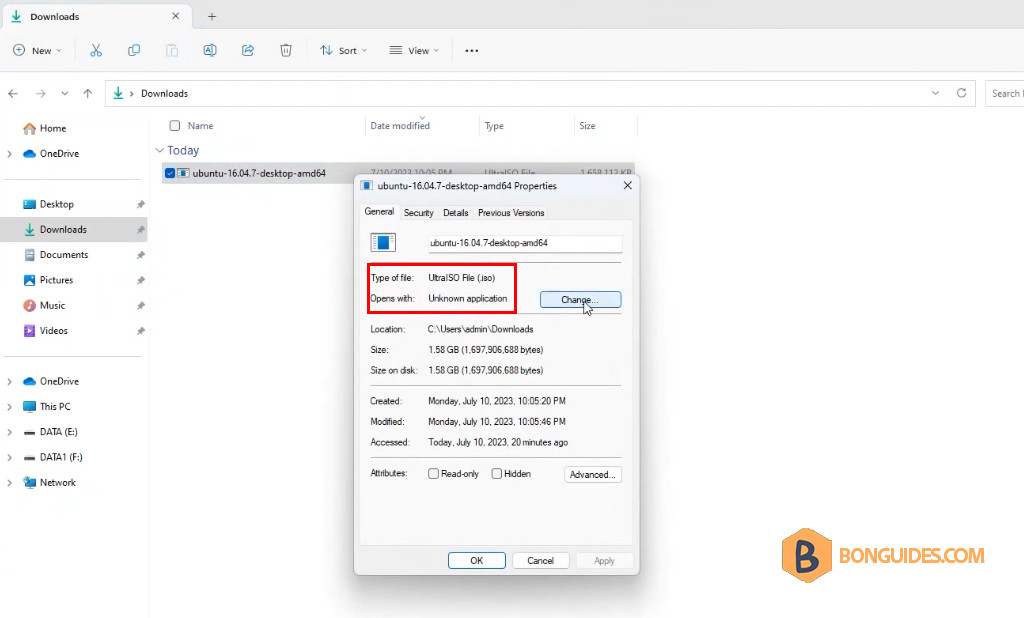Go up one folder level arrow
This screenshot has width=1024, height=618.
(88, 93)
